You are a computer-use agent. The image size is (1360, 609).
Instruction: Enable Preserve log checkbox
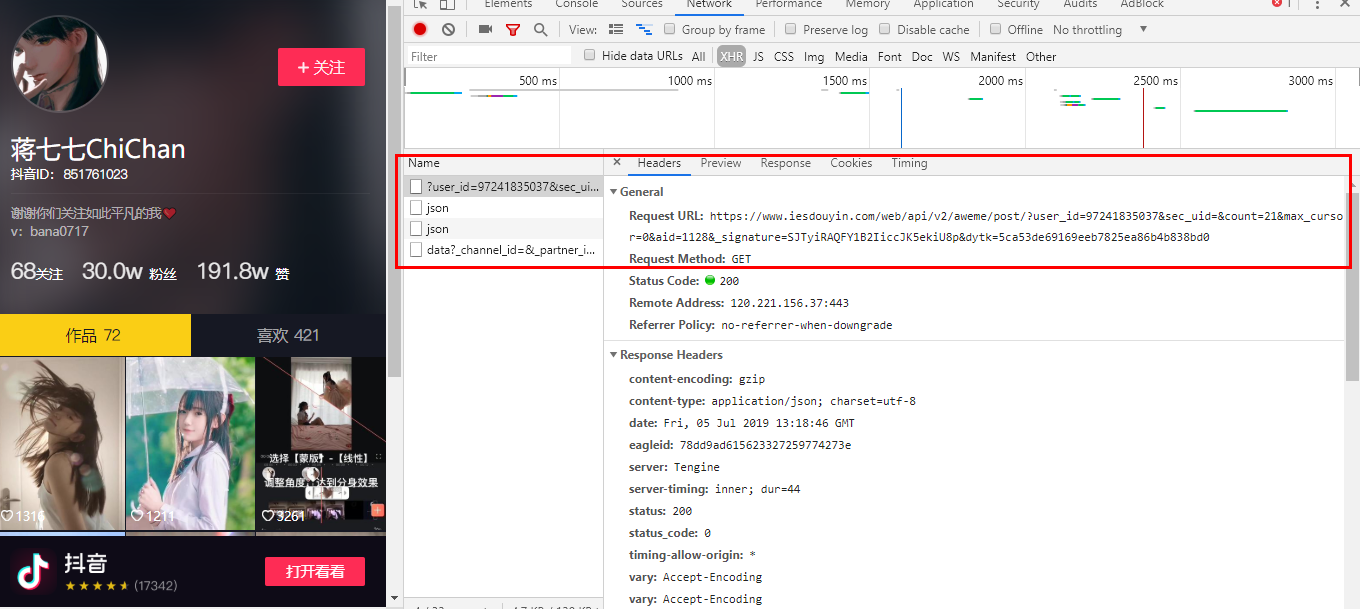tap(791, 29)
